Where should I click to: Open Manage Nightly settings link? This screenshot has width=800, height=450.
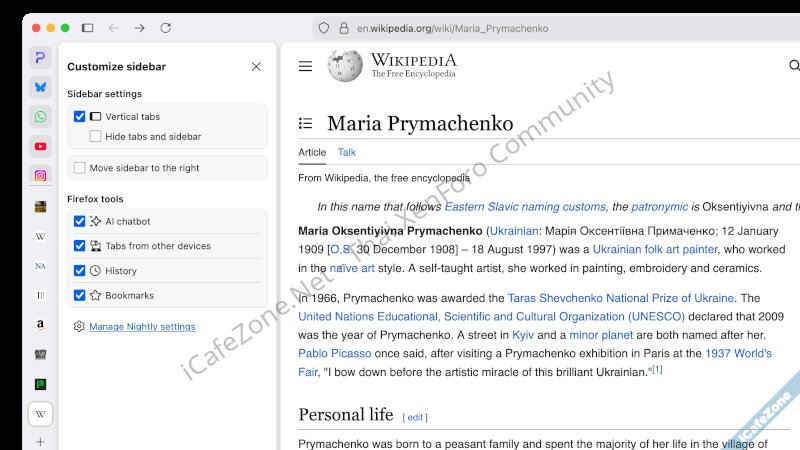[142, 327]
